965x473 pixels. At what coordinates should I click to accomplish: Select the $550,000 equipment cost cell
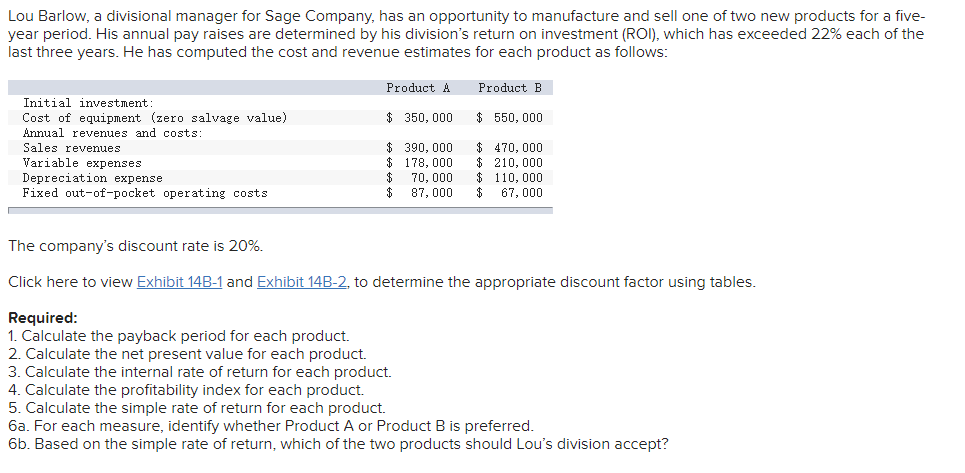pos(510,117)
